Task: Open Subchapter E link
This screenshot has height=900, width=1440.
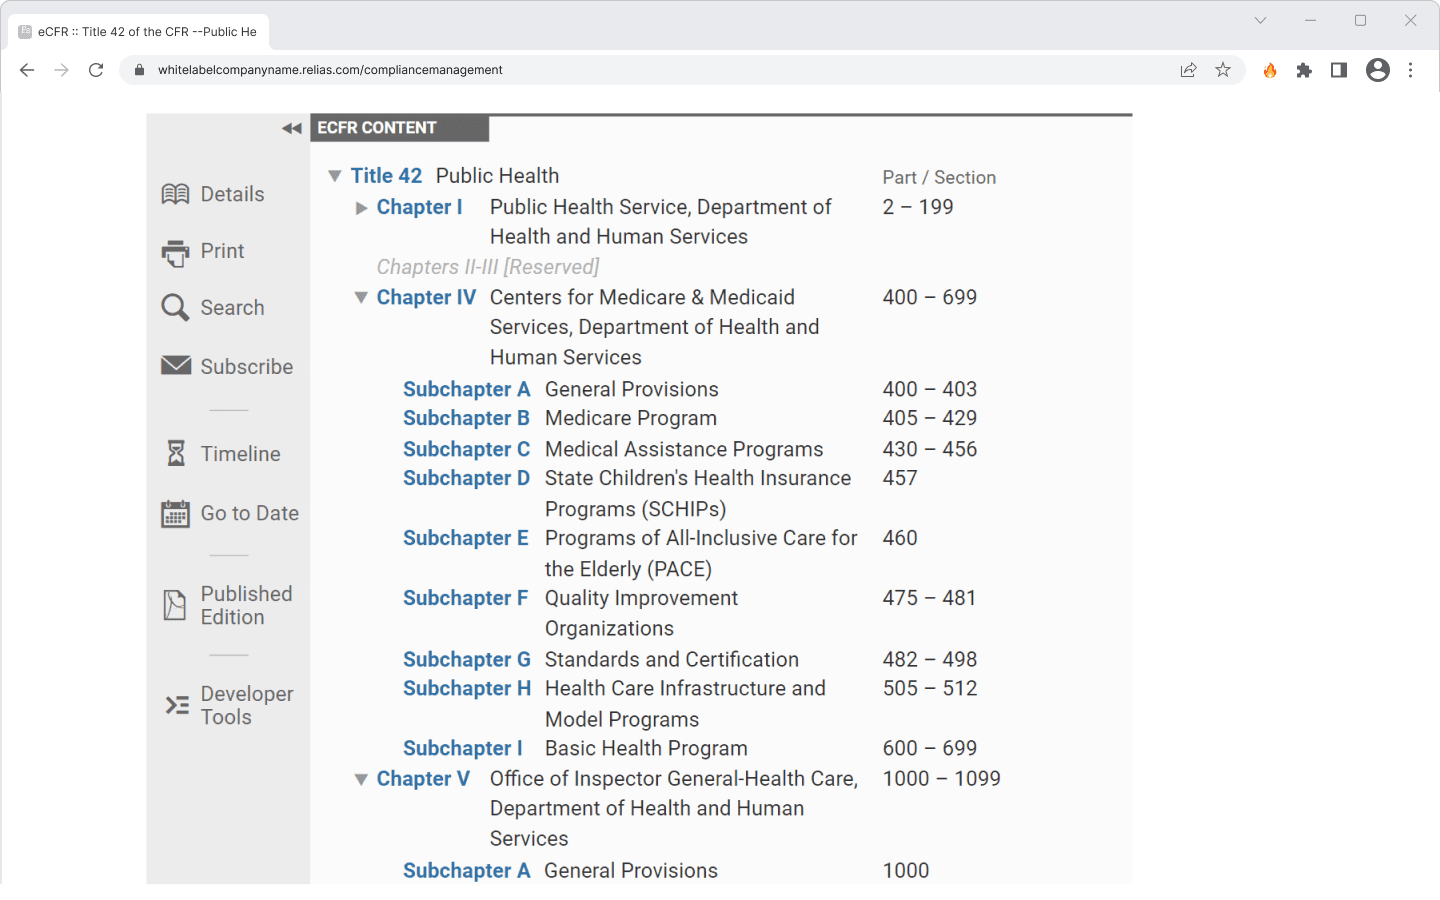Action: pos(466,539)
